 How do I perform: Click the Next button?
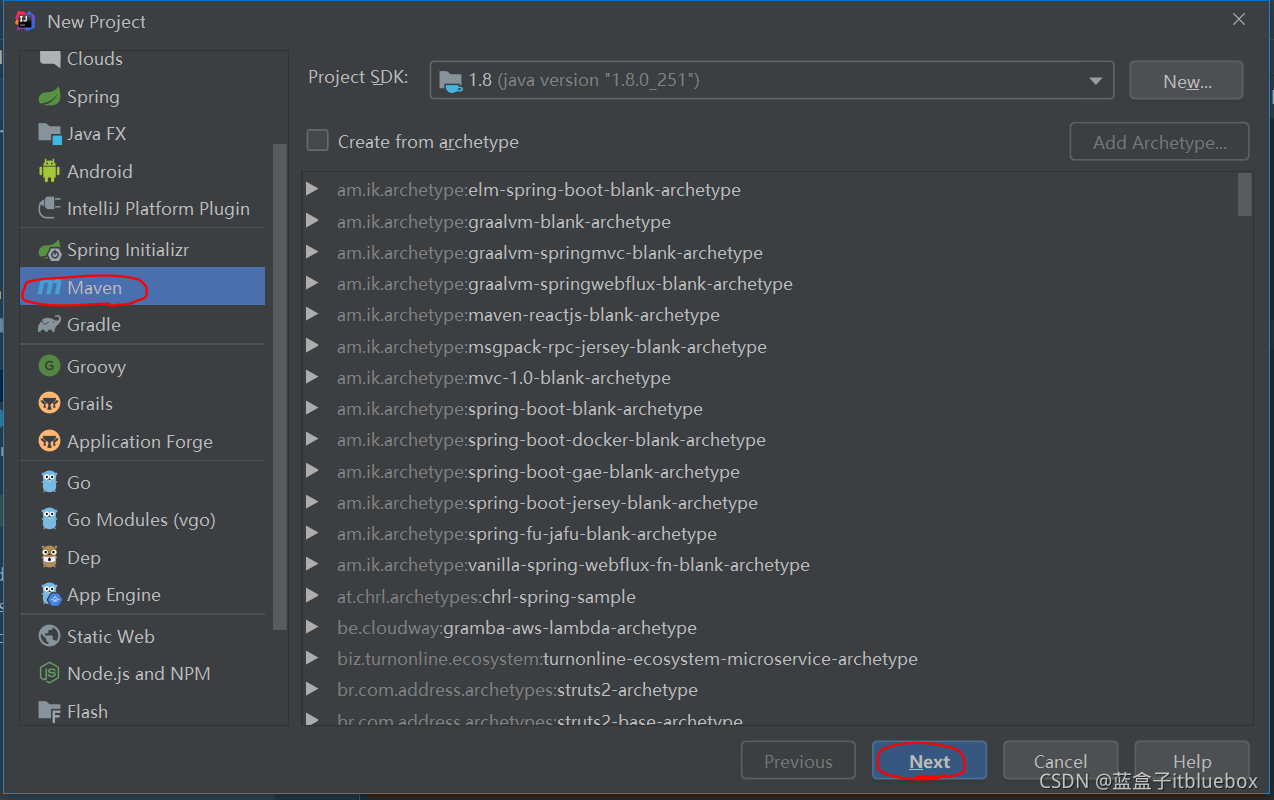pyautogui.click(x=929, y=761)
